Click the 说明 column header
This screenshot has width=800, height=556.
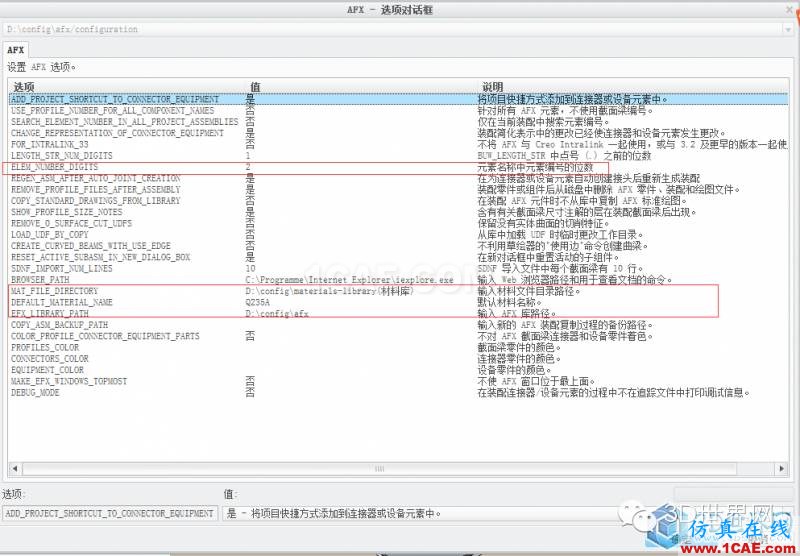(x=493, y=87)
